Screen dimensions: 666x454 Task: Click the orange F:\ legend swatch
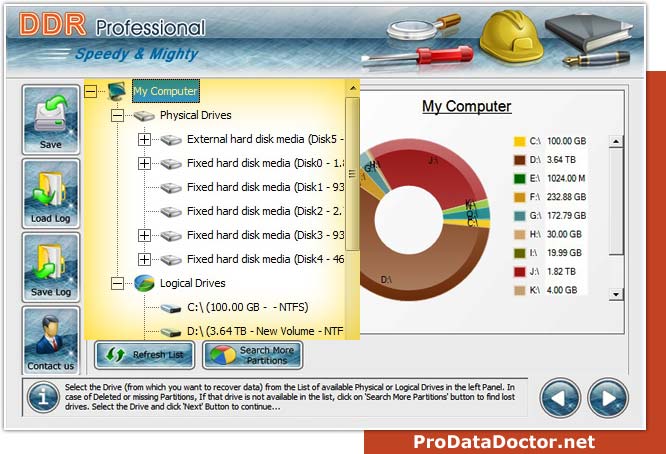pos(520,197)
